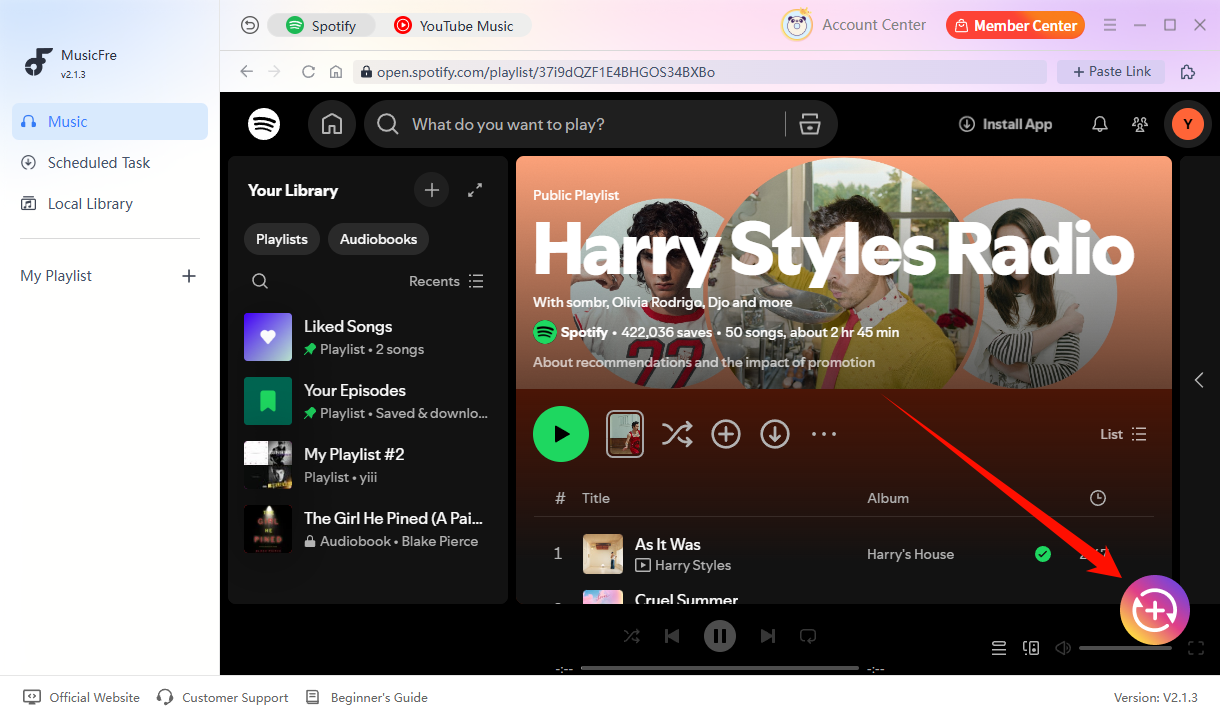Click the 'What do you want to play?' search field
The height and width of the screenshot is (720, 1220).
click(590, 124)
